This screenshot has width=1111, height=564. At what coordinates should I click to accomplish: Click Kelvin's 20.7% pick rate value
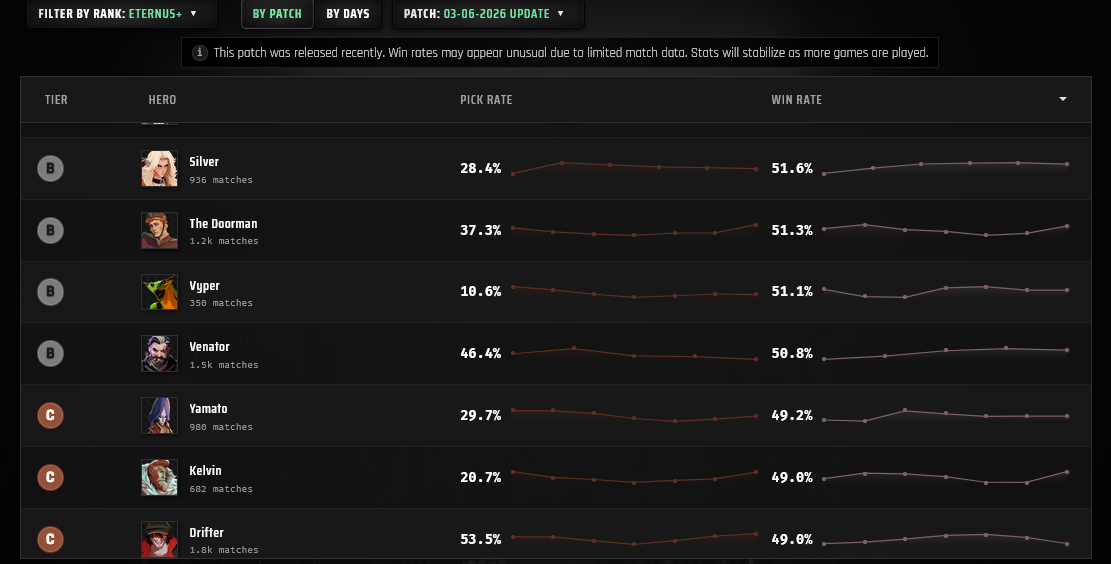[480, 478]
